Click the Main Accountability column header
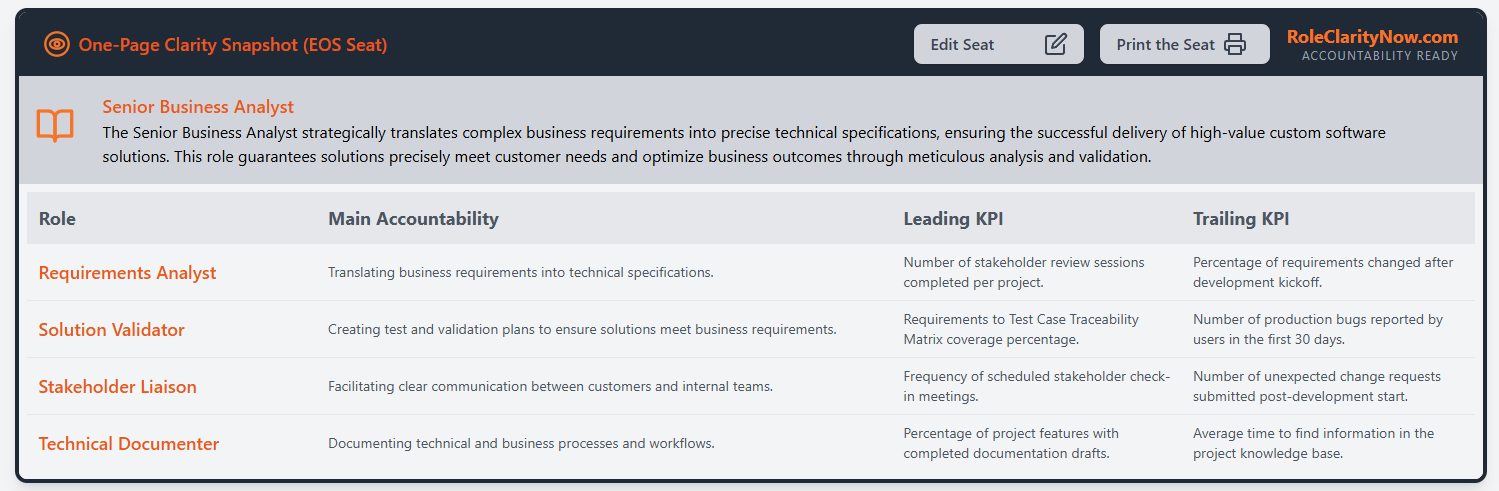The height and width of the screenshot is (491, 1499). point(413,219)
